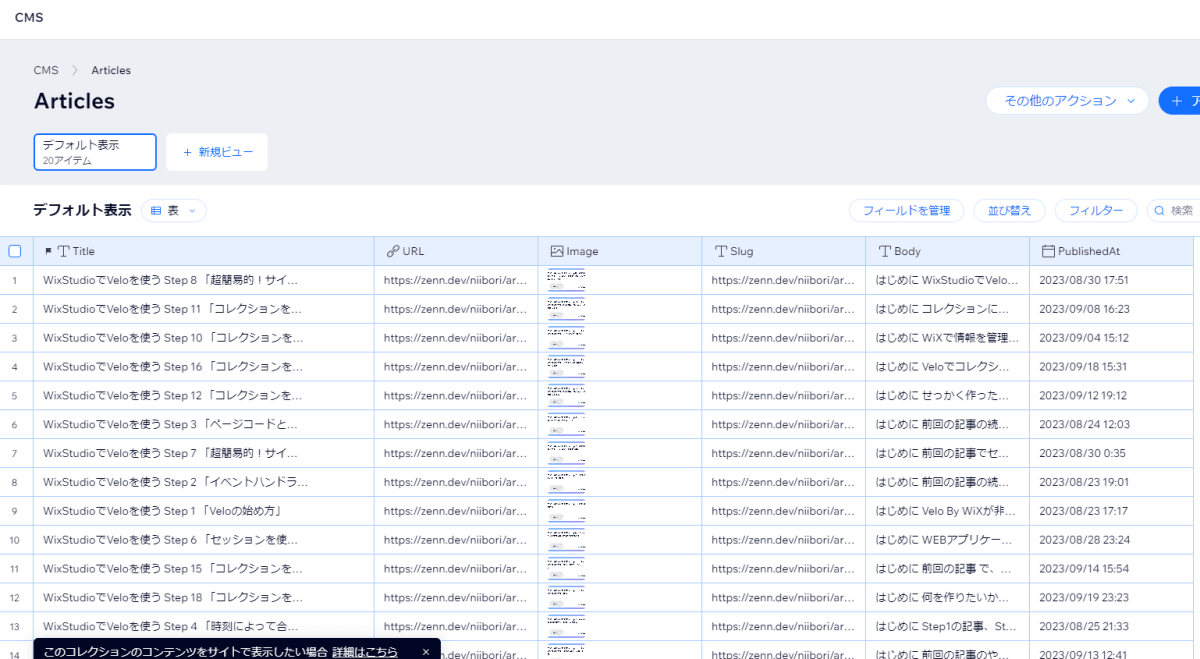The width and height of the screenshot is (1200, 659).
Task: Click the table layout icon
Action: click(157, 211)
